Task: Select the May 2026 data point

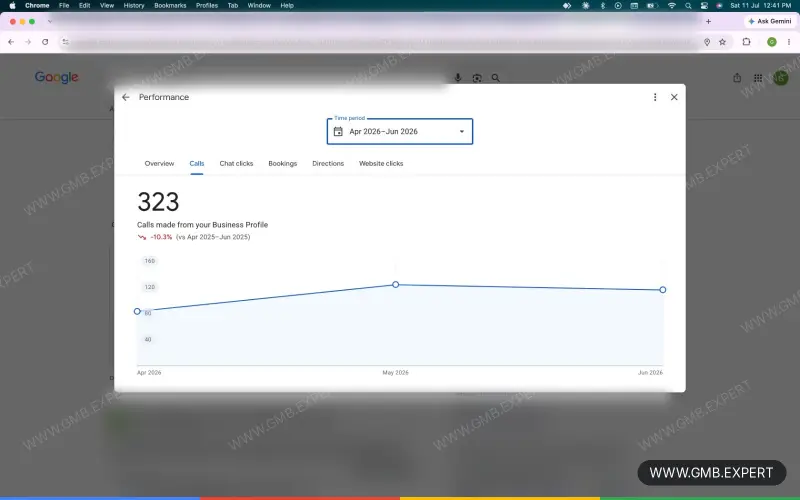Action: (x=395, y=284)
